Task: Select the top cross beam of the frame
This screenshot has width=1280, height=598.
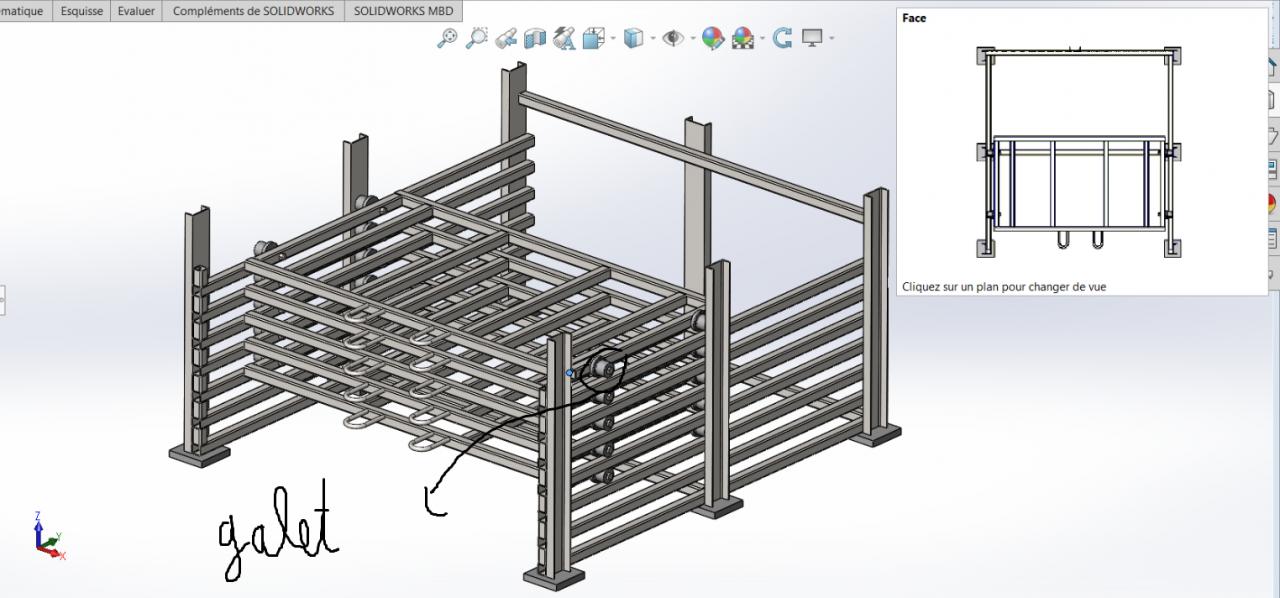Action: (x=690, y=155)
